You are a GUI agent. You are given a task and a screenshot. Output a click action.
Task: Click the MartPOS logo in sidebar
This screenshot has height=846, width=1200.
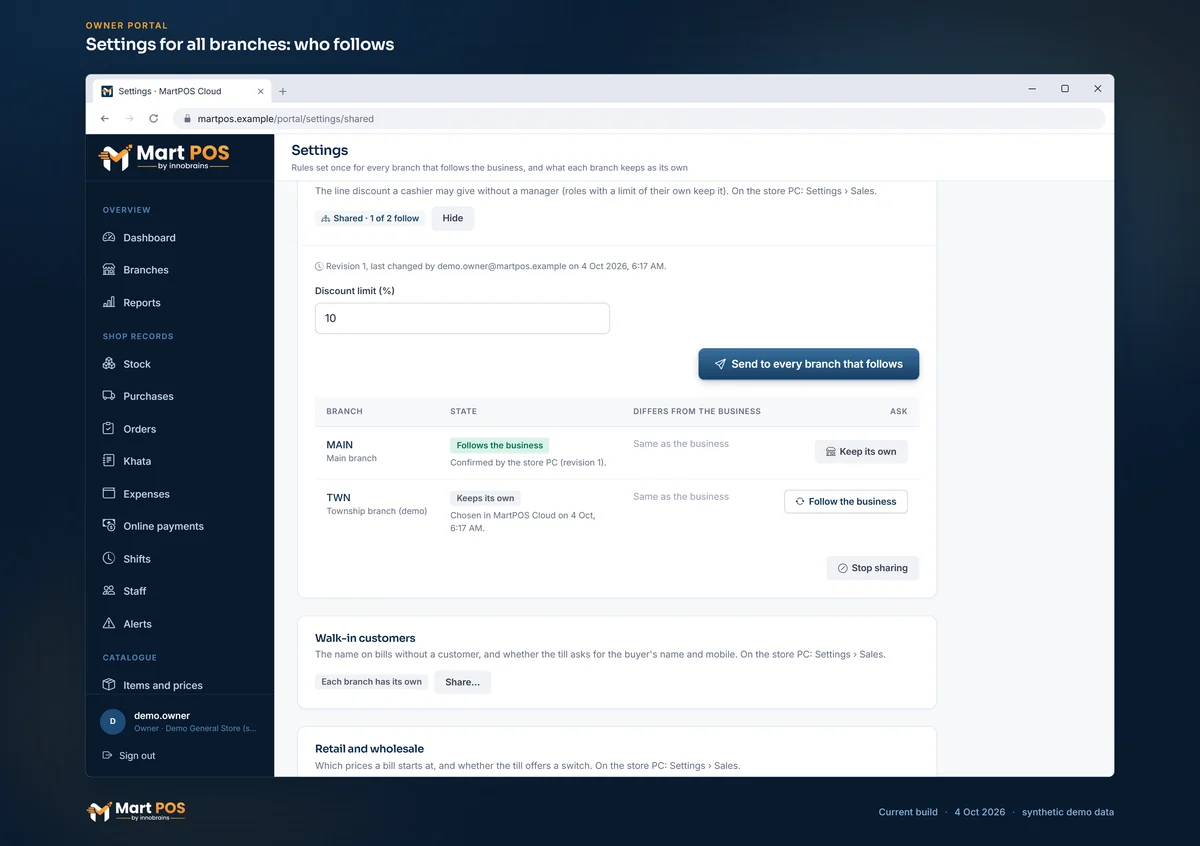[165, 157]
